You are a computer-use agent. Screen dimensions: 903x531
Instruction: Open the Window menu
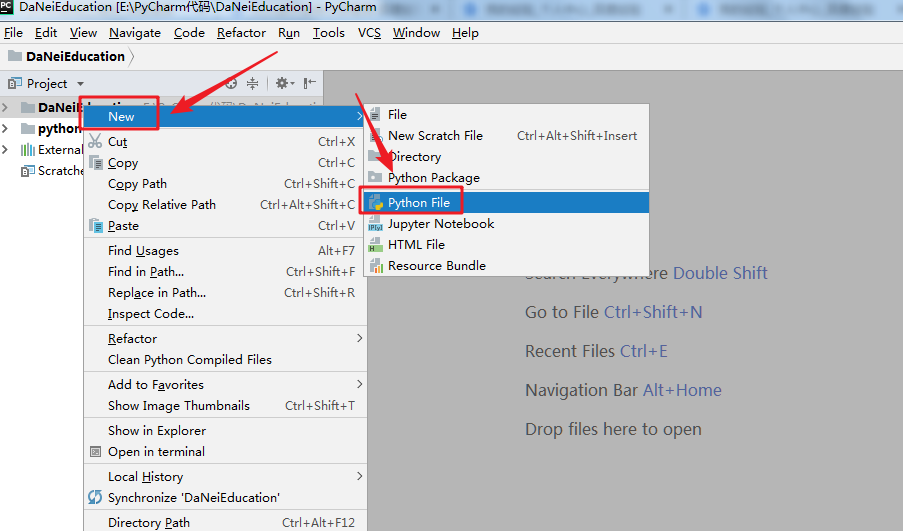coord(416,33)
